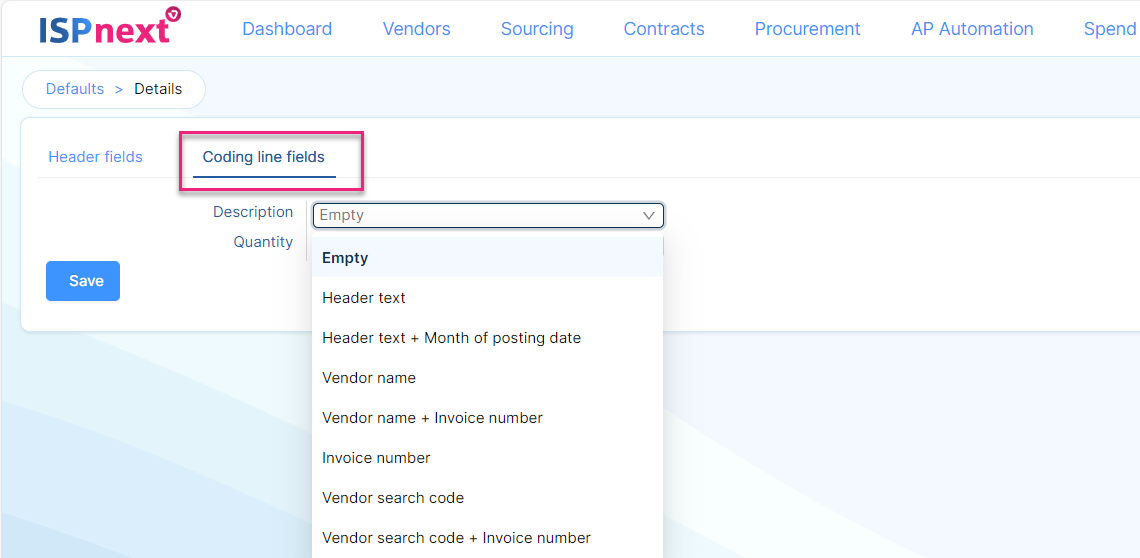Click the Details breadcrumb

158,89
